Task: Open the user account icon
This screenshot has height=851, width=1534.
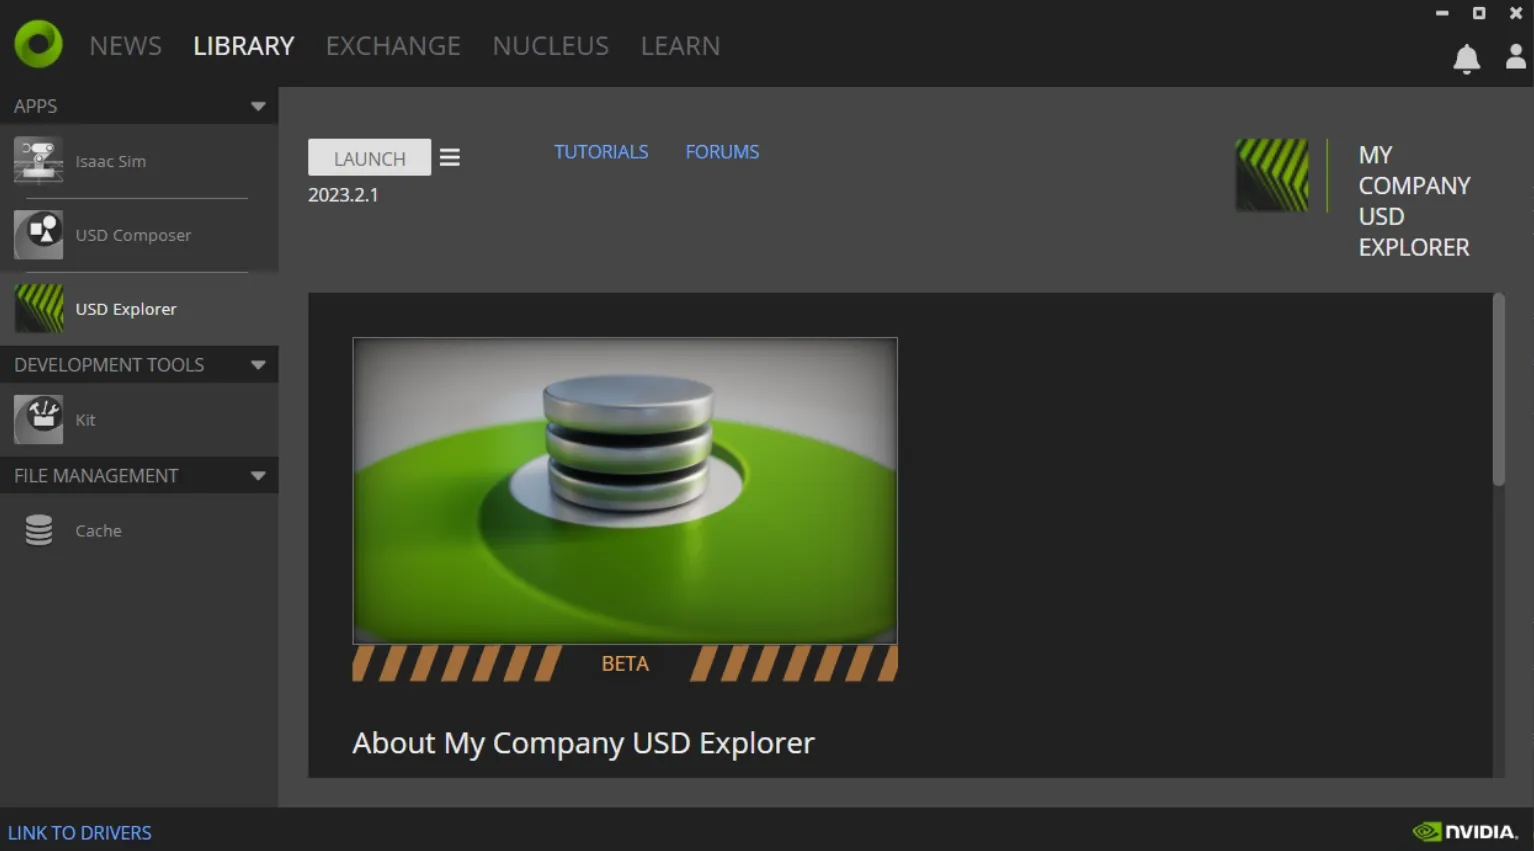Action: coord(1515,57)
